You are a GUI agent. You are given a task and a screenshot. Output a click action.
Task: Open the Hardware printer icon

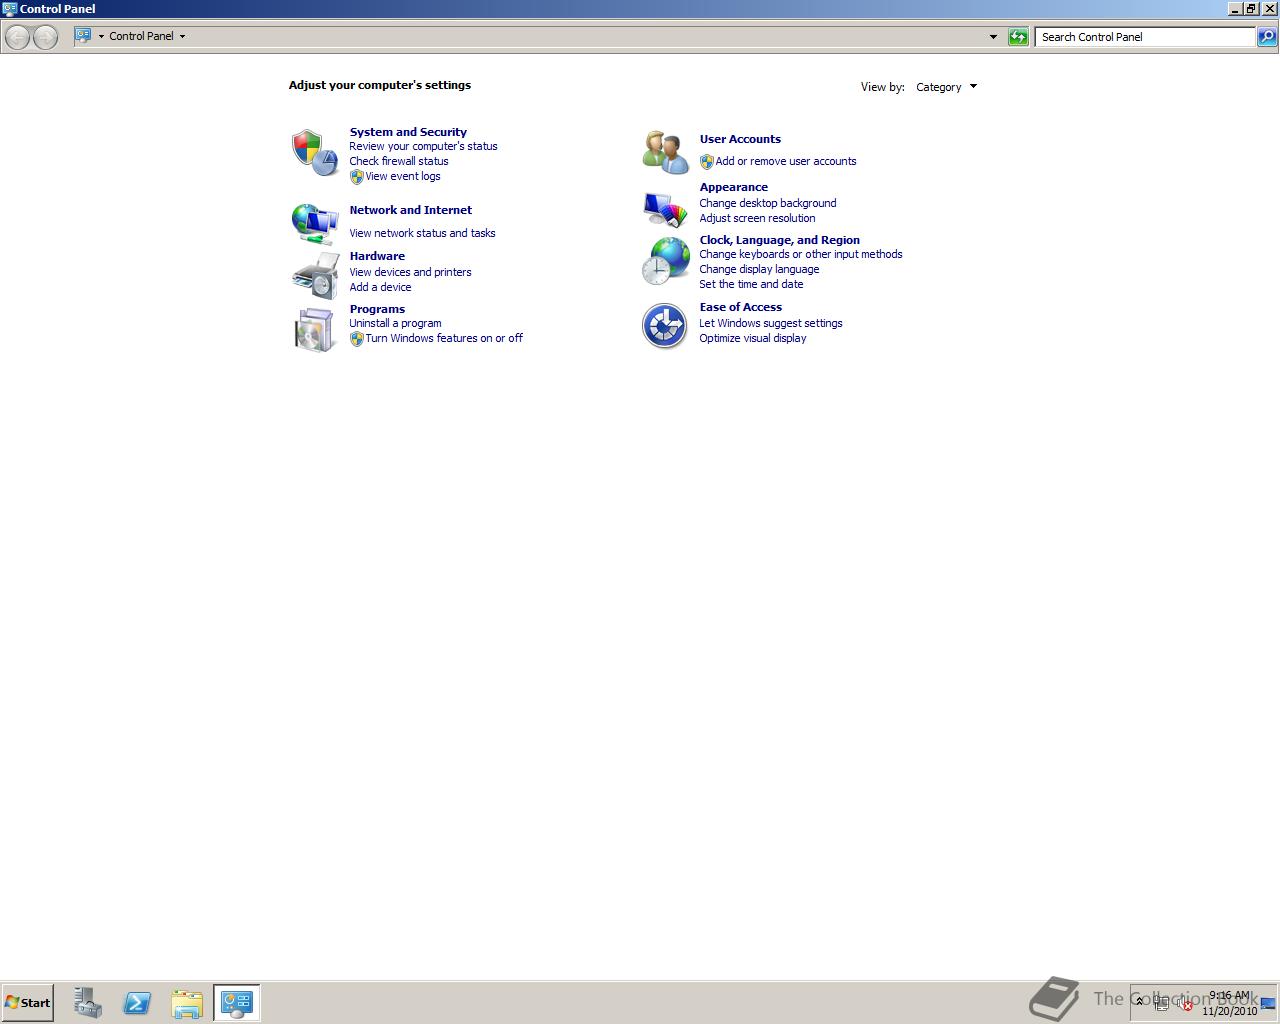315,275
